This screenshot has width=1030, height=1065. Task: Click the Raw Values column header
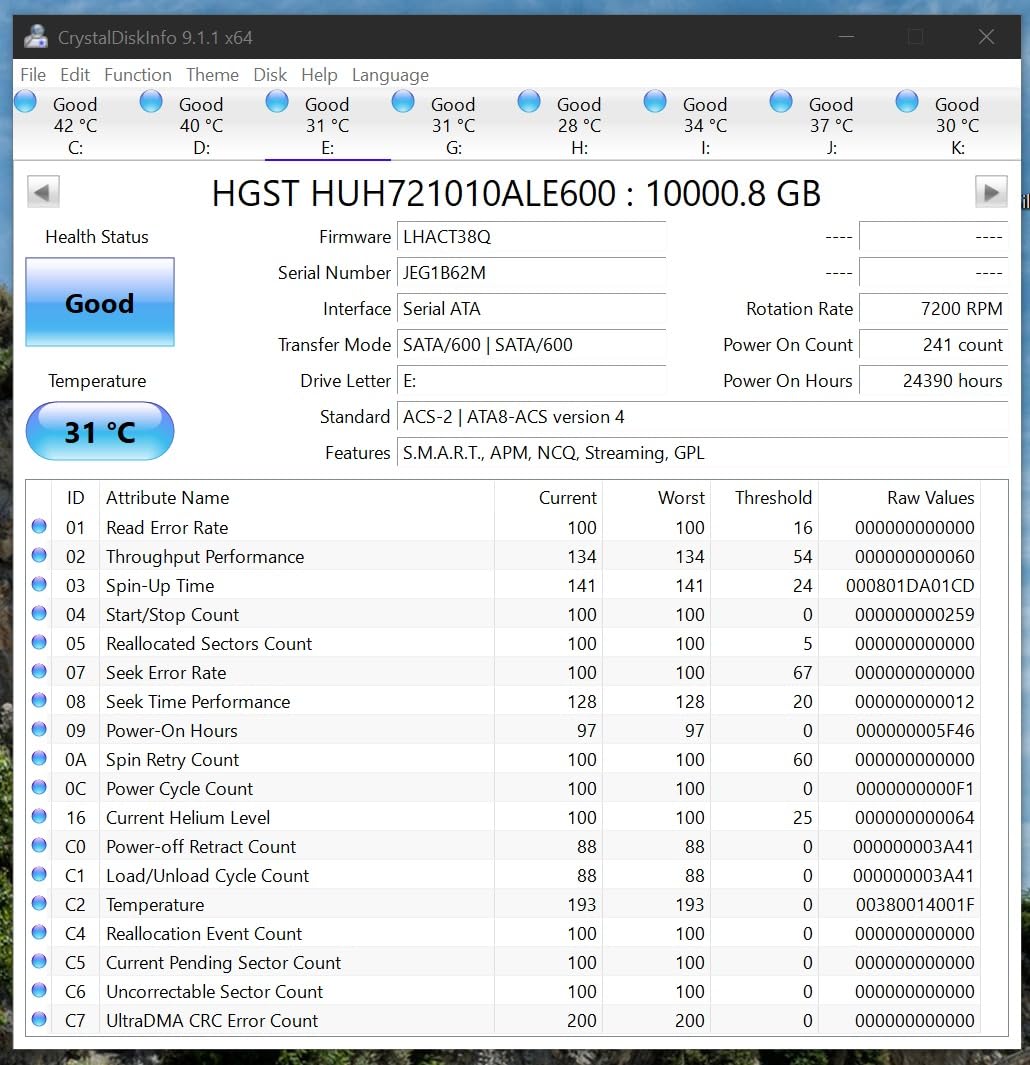[x=900, y=497]
